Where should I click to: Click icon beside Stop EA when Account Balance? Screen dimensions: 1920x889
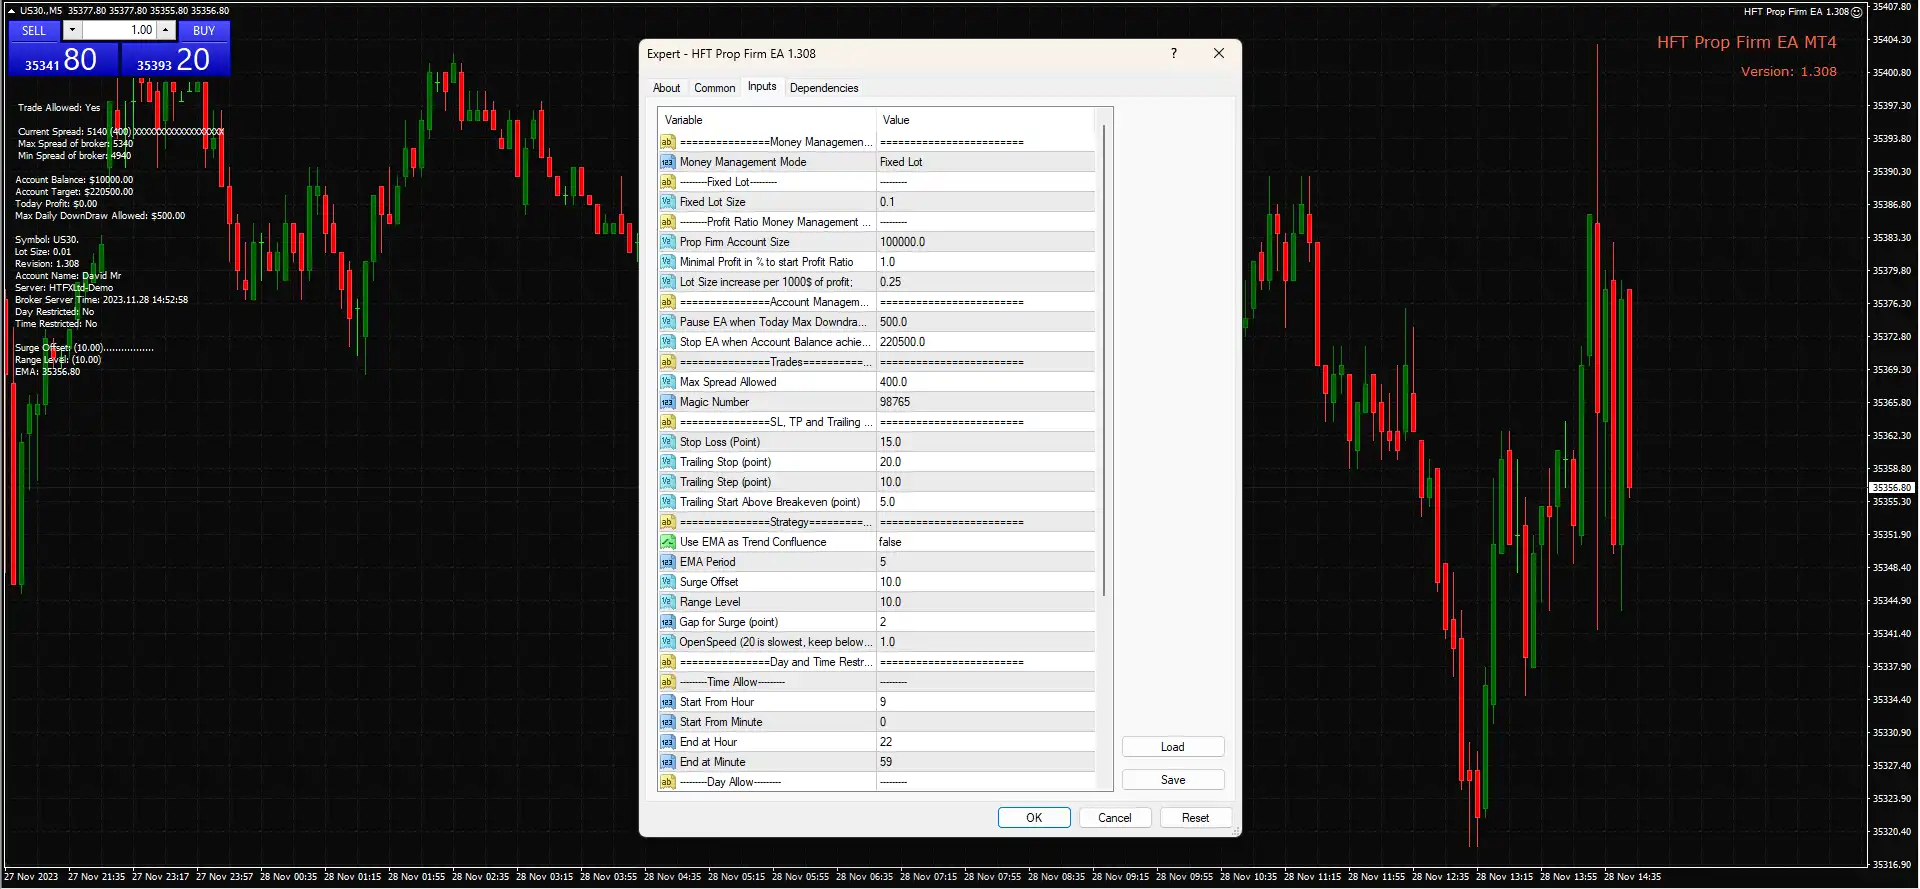(667, 342)
